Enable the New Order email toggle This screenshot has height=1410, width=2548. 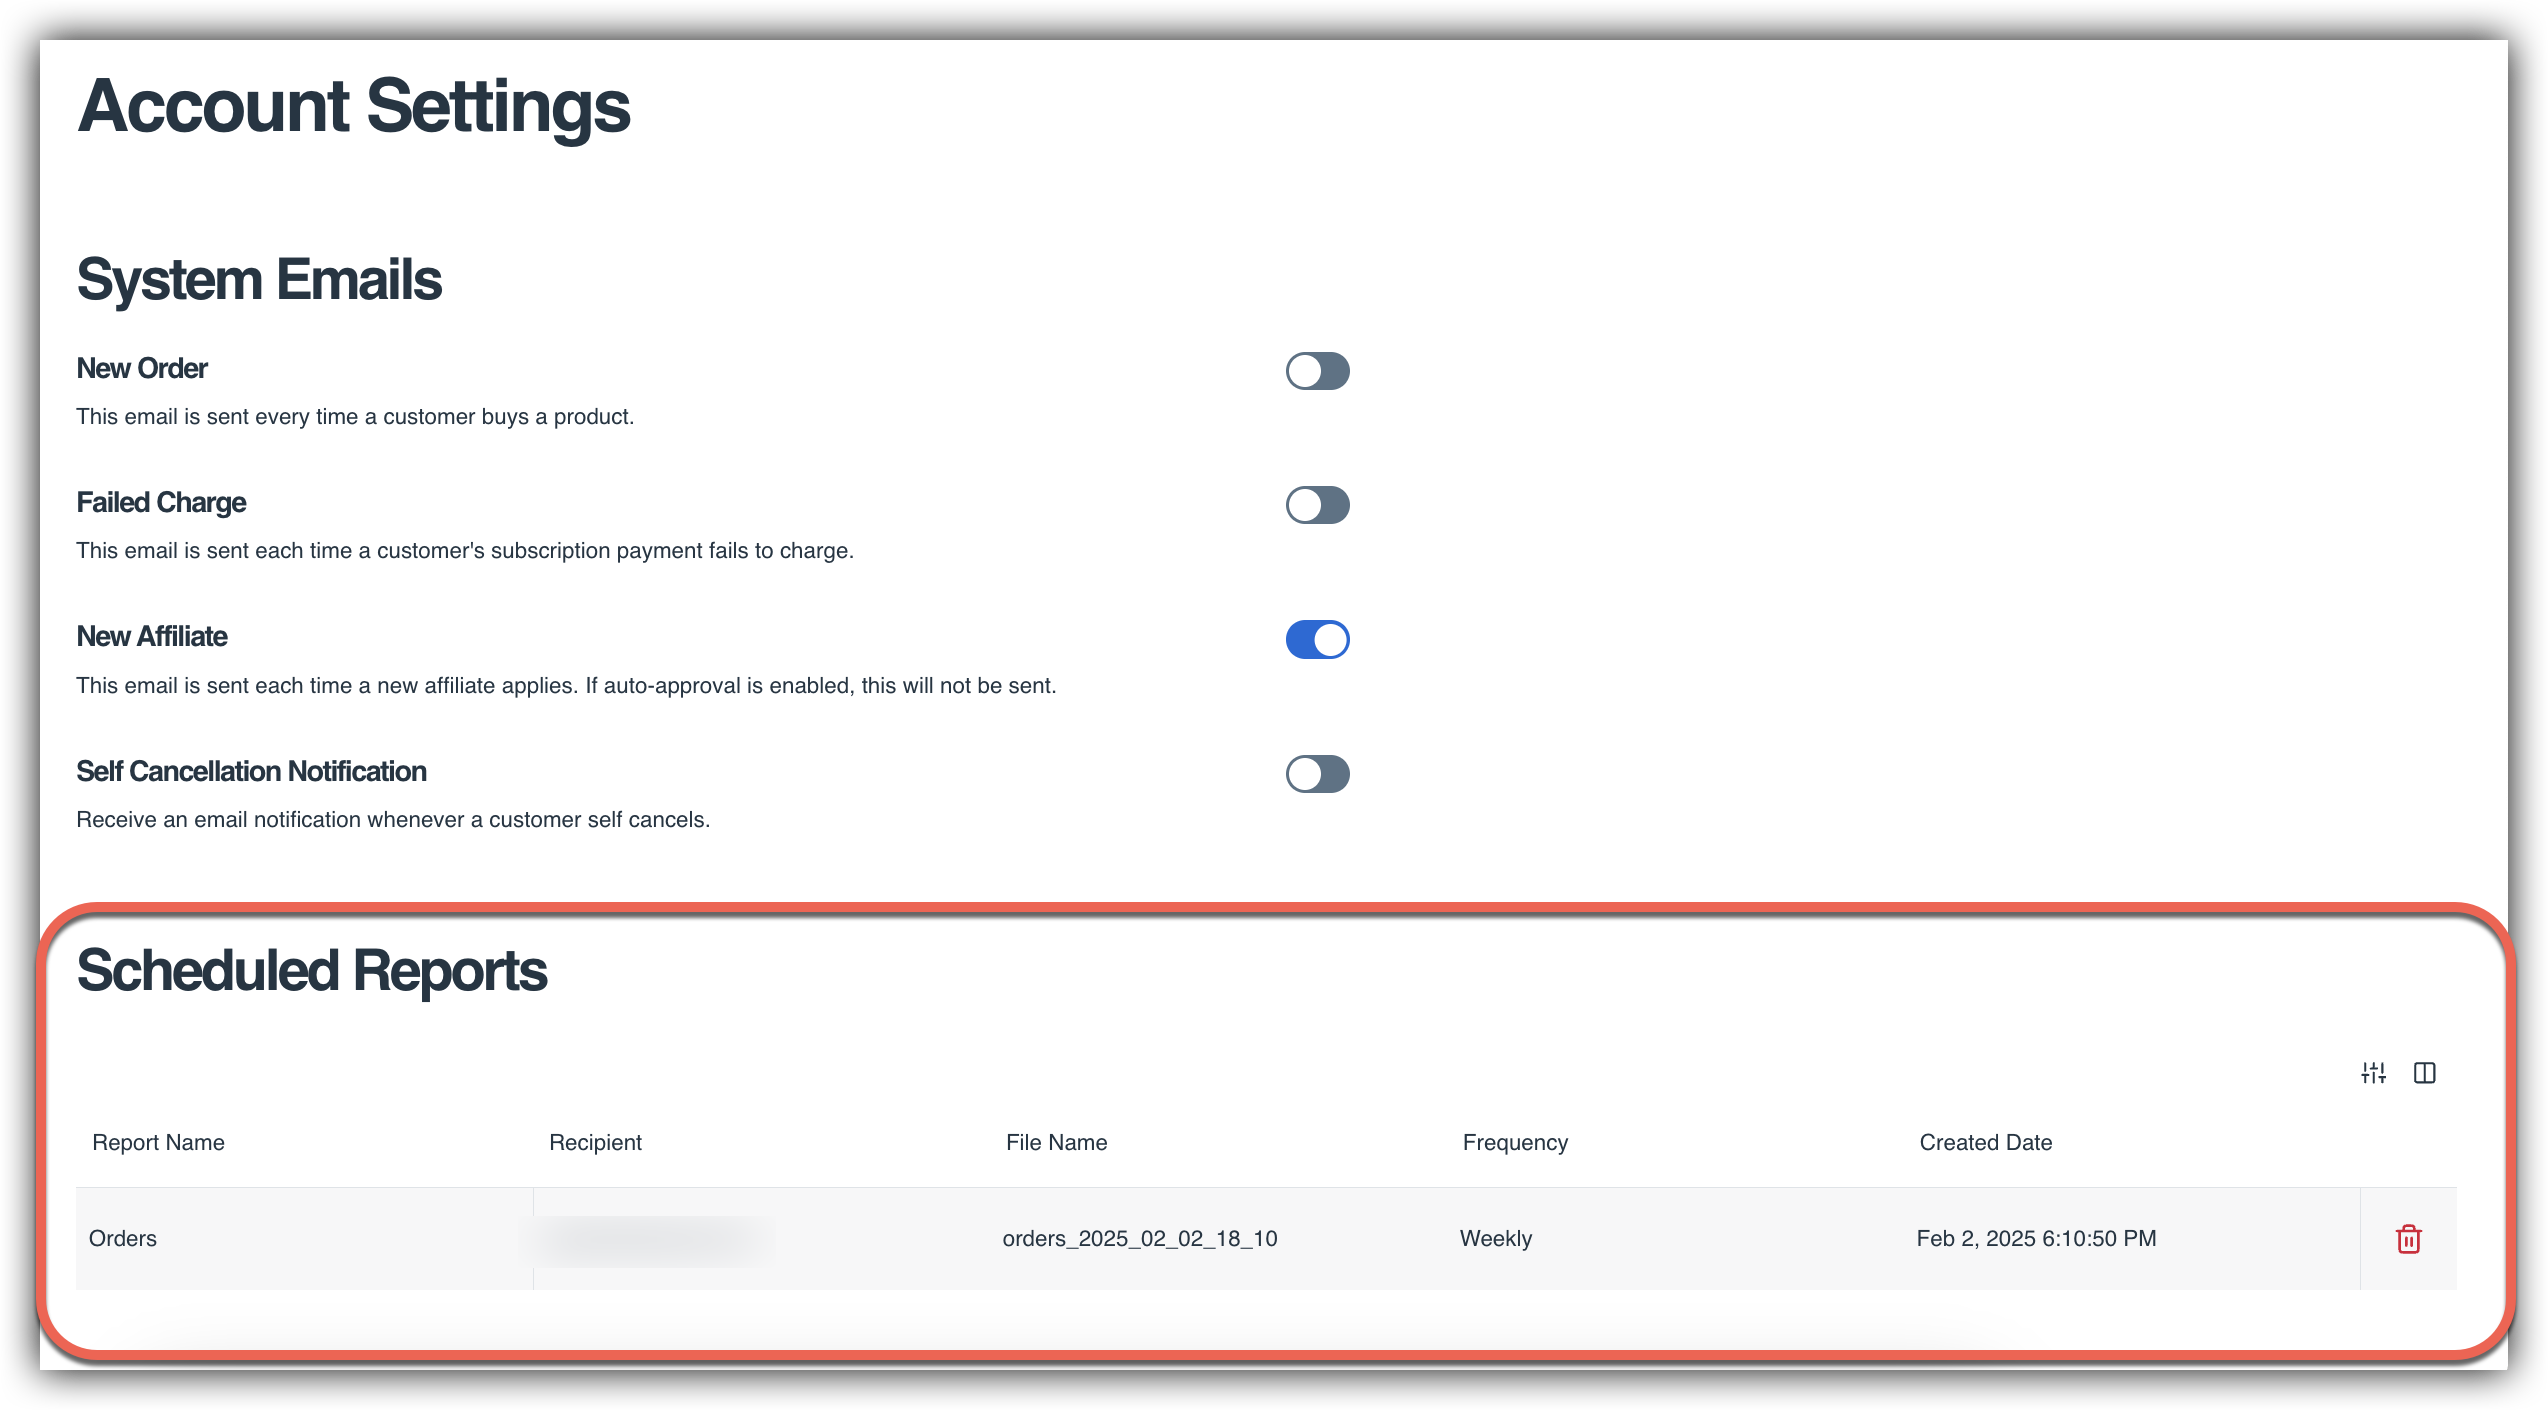pos(1317,371)
